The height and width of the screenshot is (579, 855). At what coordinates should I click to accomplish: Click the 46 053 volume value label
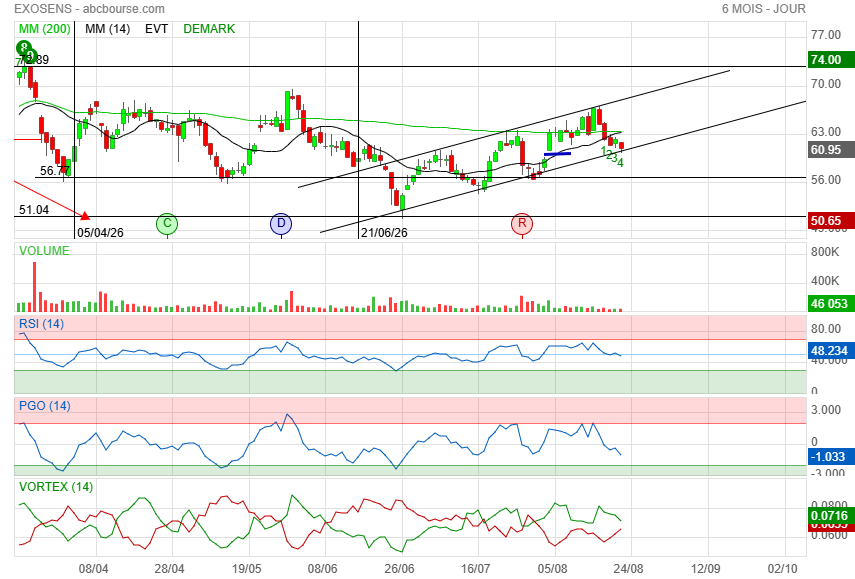point(830,304)
